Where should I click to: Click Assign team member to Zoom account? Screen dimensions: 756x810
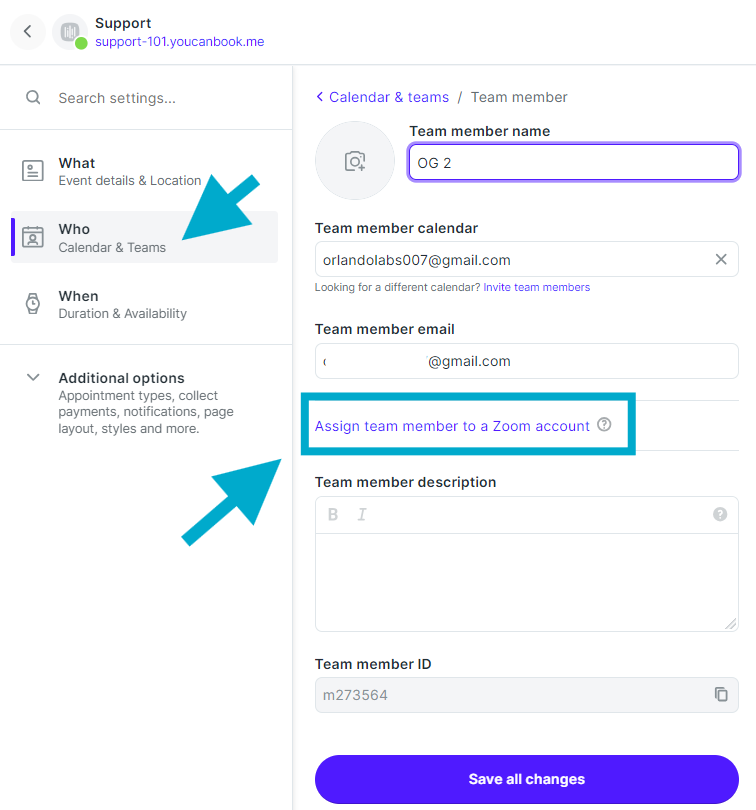(452, 426)
